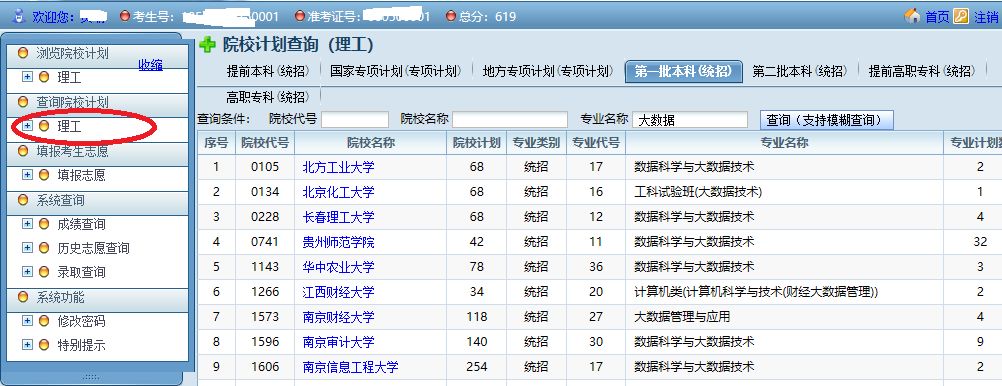
Task: Click the orange bullet beside 浏览院校计划
Action: (23, 54)
